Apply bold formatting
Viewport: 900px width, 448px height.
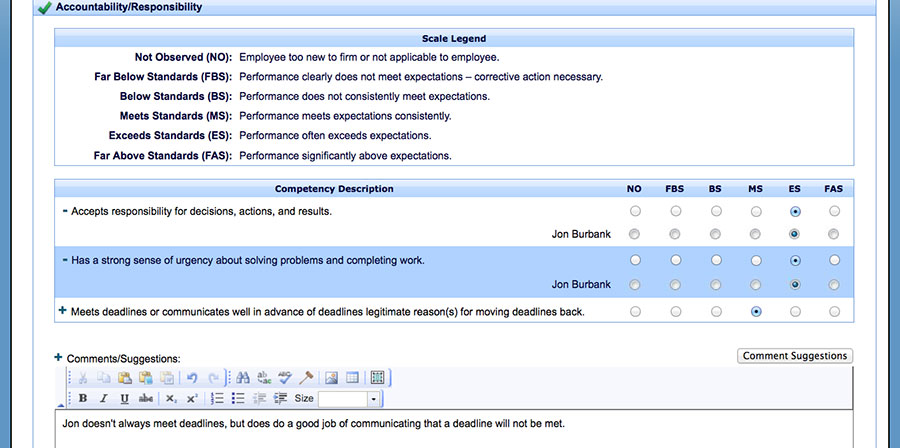(x=83, y=398)
